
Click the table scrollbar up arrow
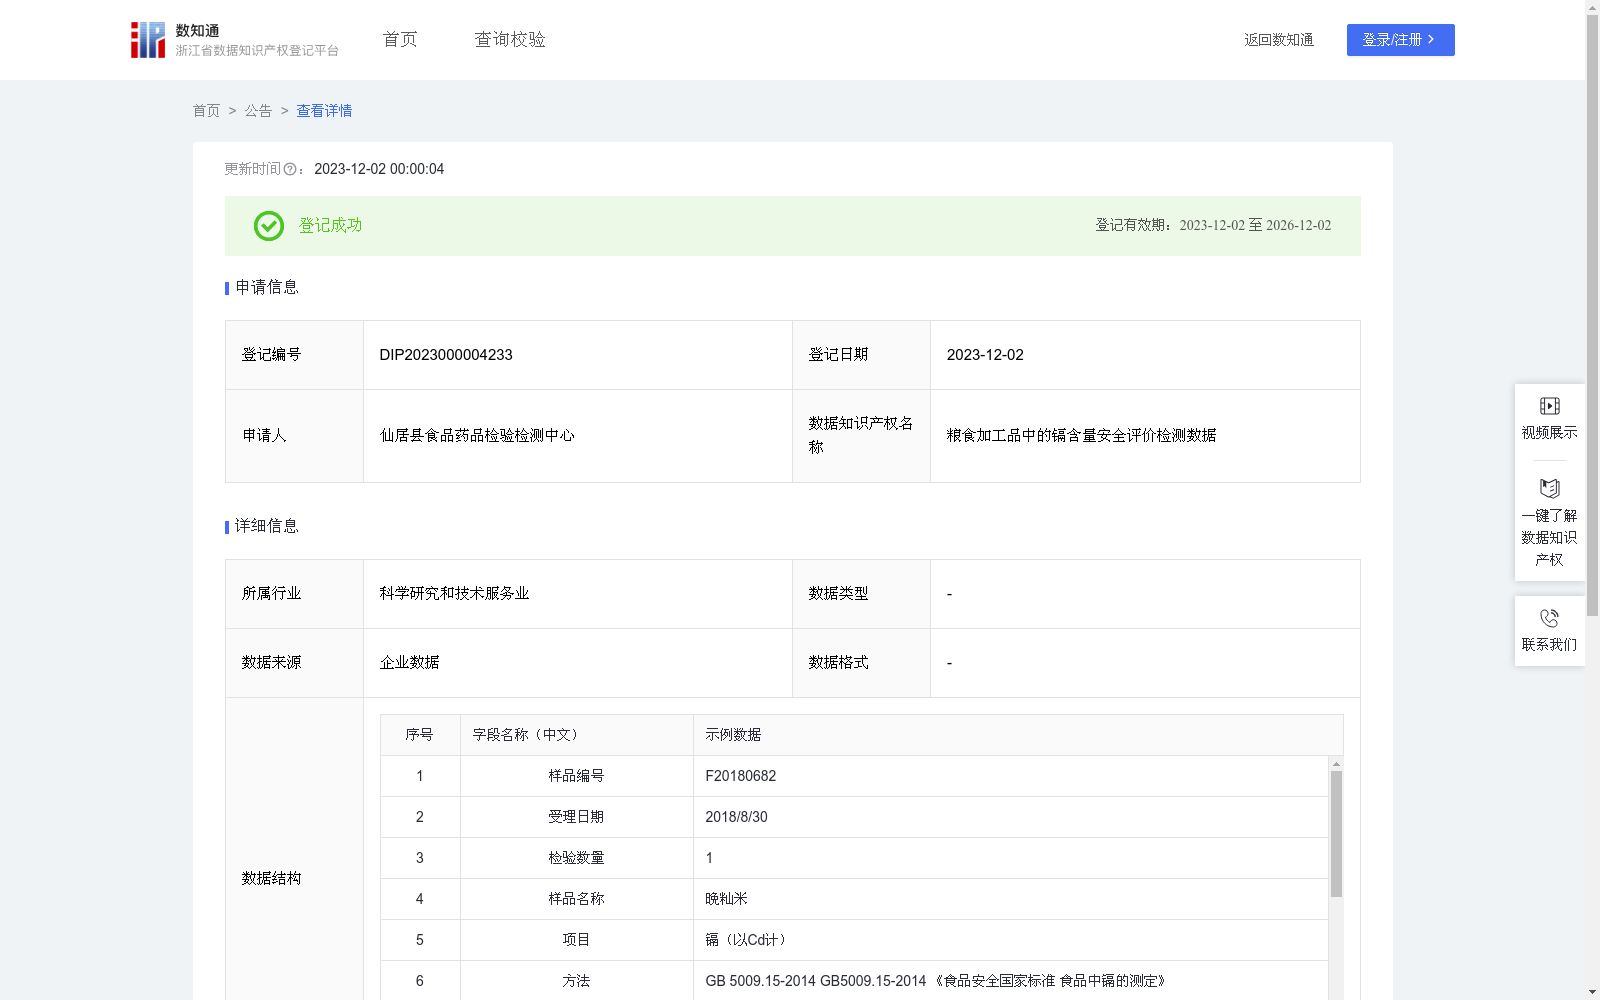pos(1336,764)
